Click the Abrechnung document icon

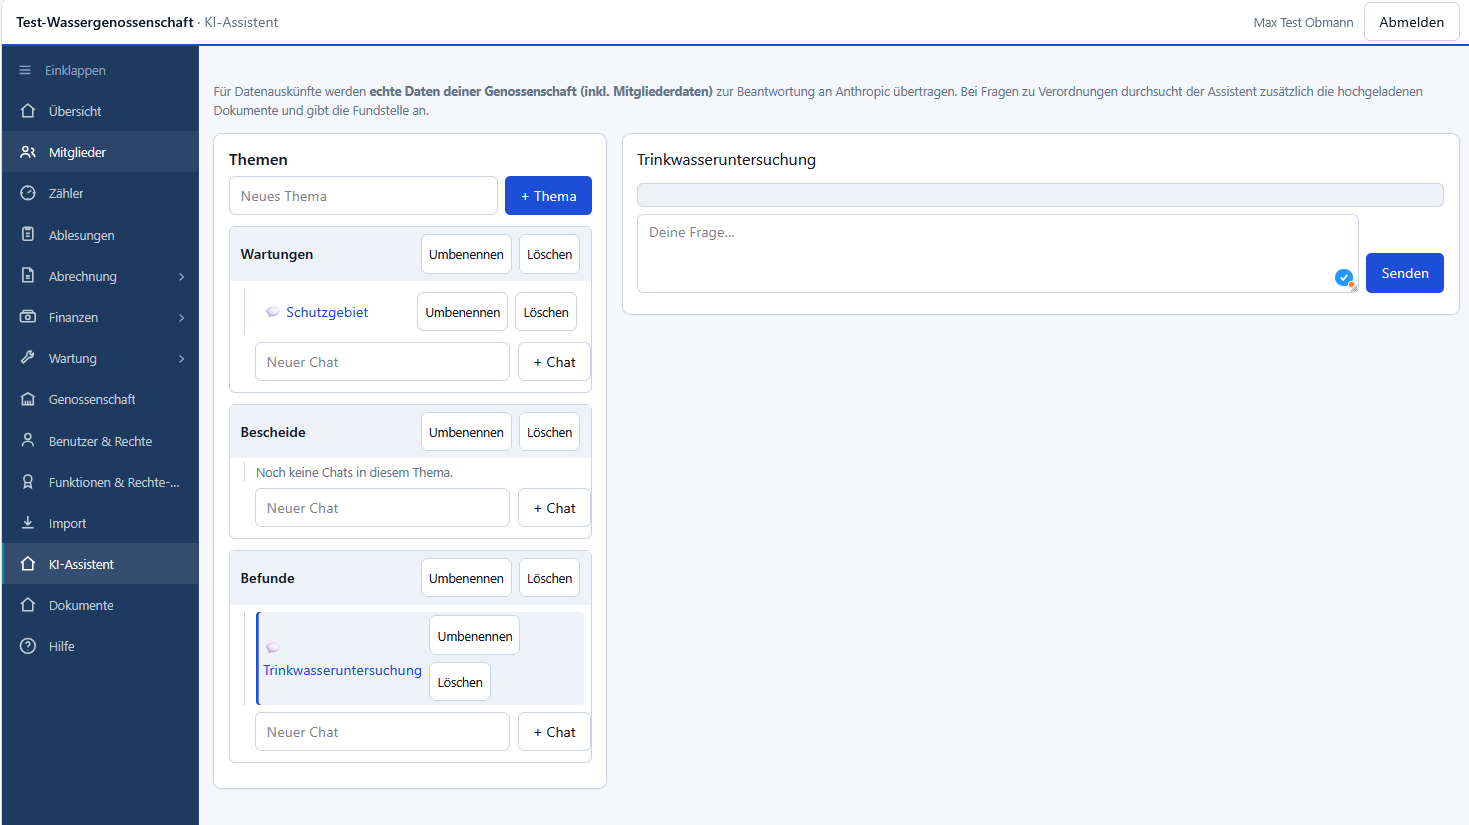28,276
